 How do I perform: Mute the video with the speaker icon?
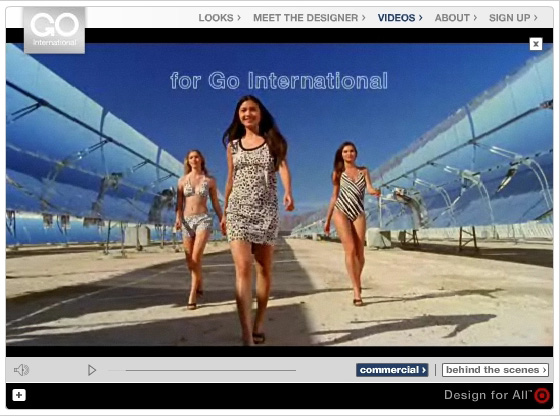[x=21, y=370]
